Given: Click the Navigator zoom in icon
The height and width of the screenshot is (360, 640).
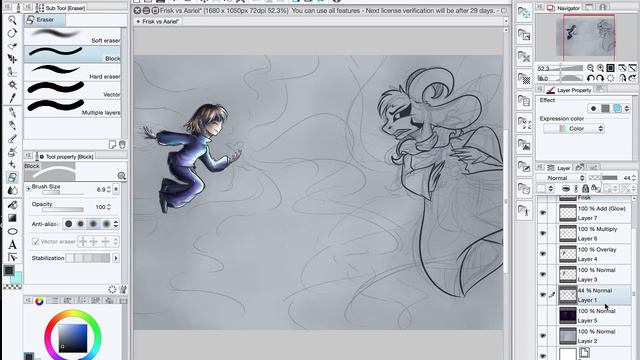Looking at the screenshot, I should click(600, 68).
